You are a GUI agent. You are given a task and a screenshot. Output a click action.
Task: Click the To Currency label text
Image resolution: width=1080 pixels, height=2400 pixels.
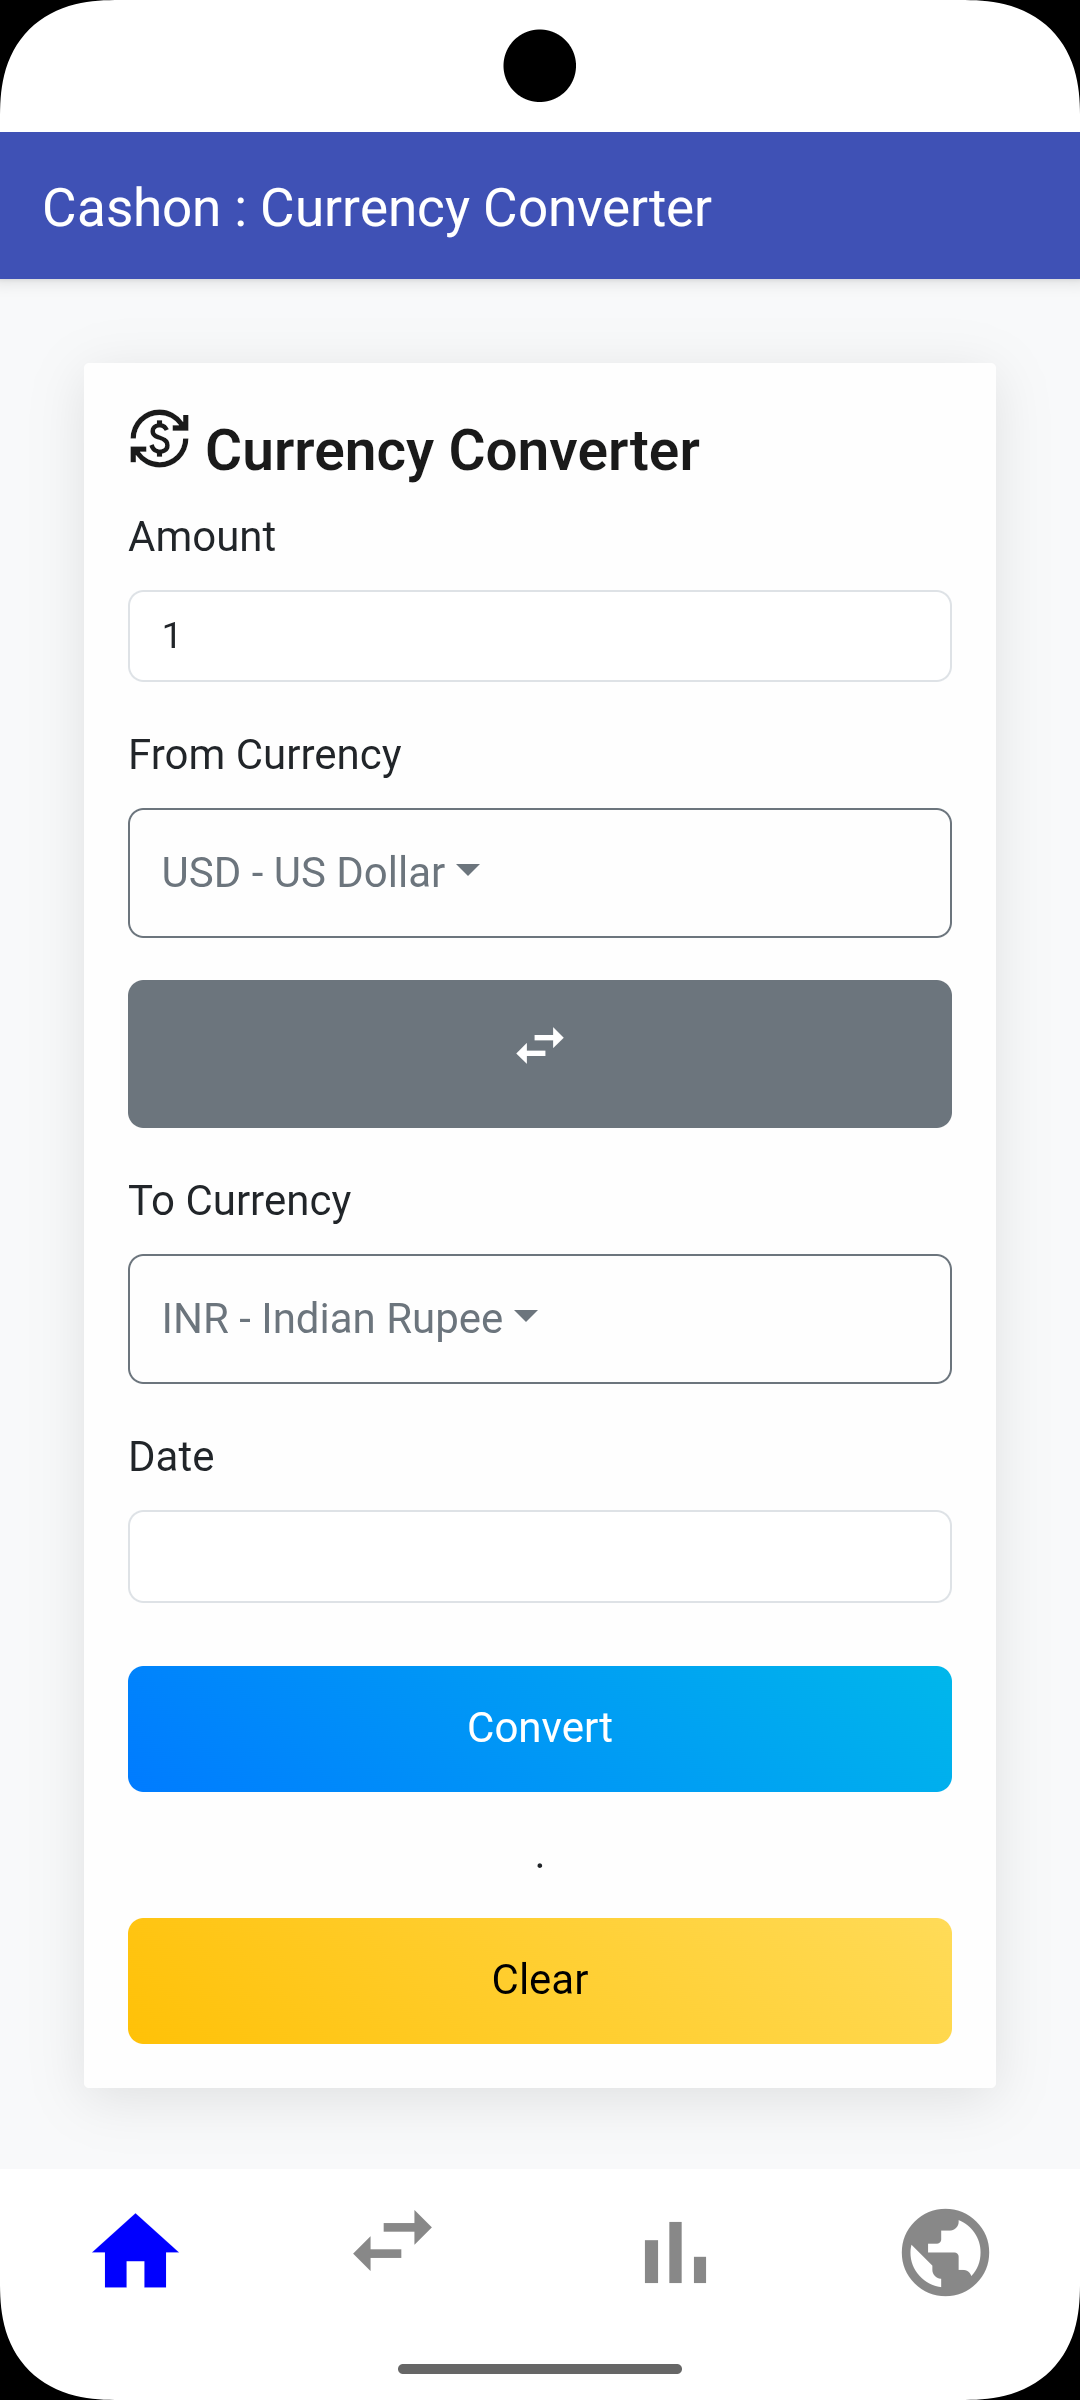pos(240,1201)
